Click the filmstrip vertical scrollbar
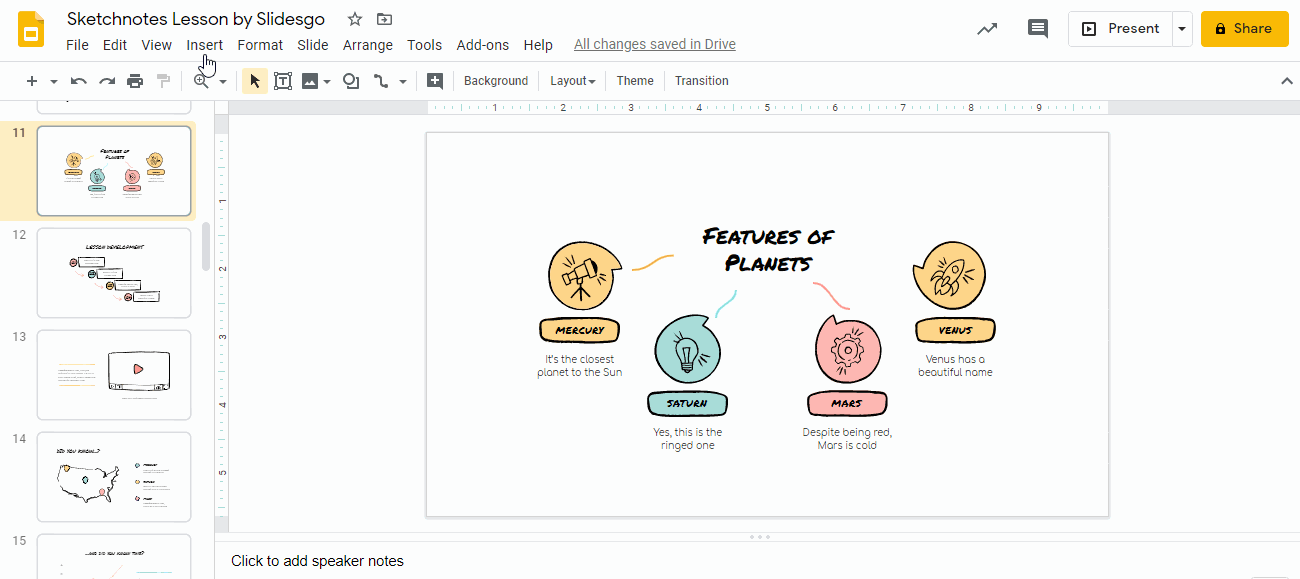Screen dimensions: 1300x579 click(x=206, y=246)
